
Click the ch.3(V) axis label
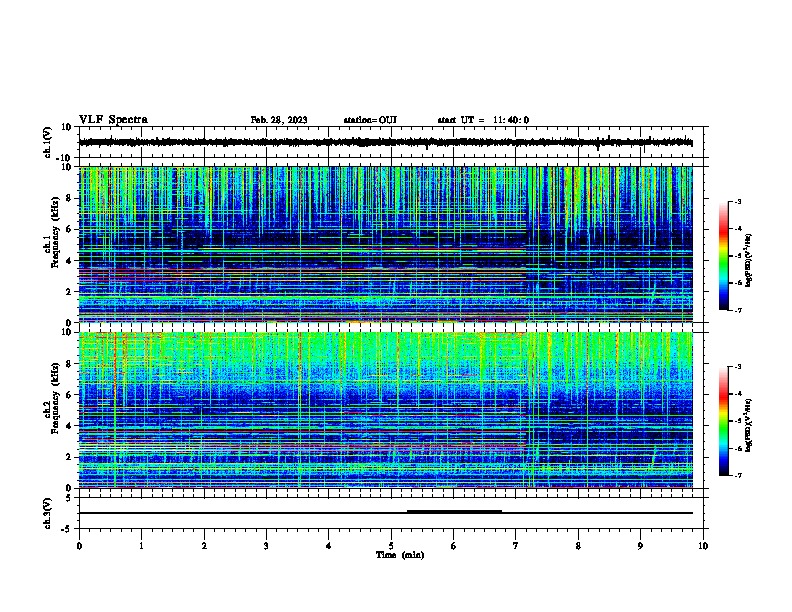[48, 513]
